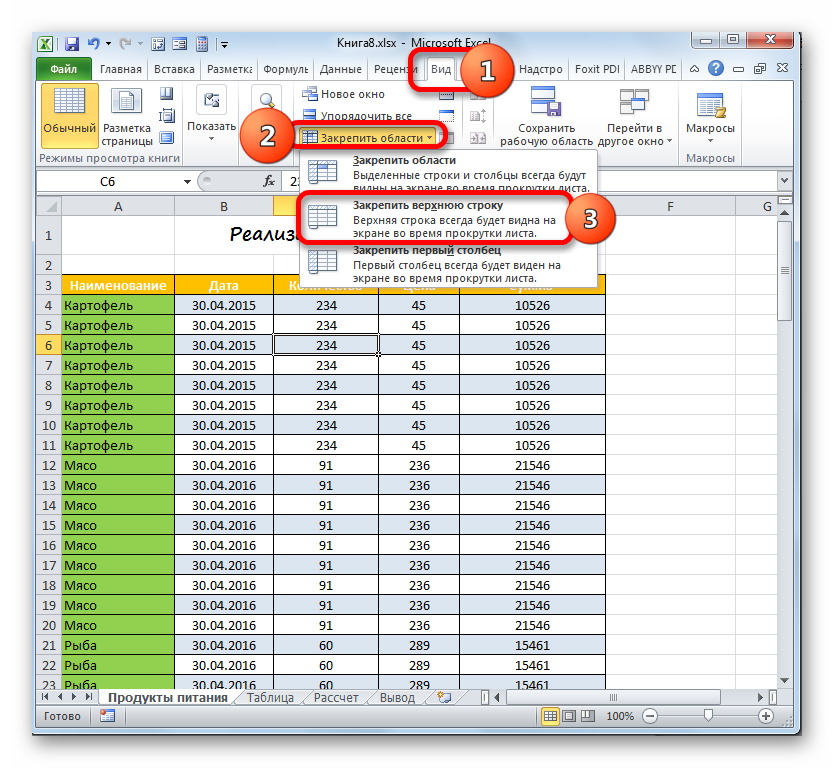Screen dimensions: 834x768
Task: Minimize the ribbon with the caret icon
Action: tap(694, 69)
